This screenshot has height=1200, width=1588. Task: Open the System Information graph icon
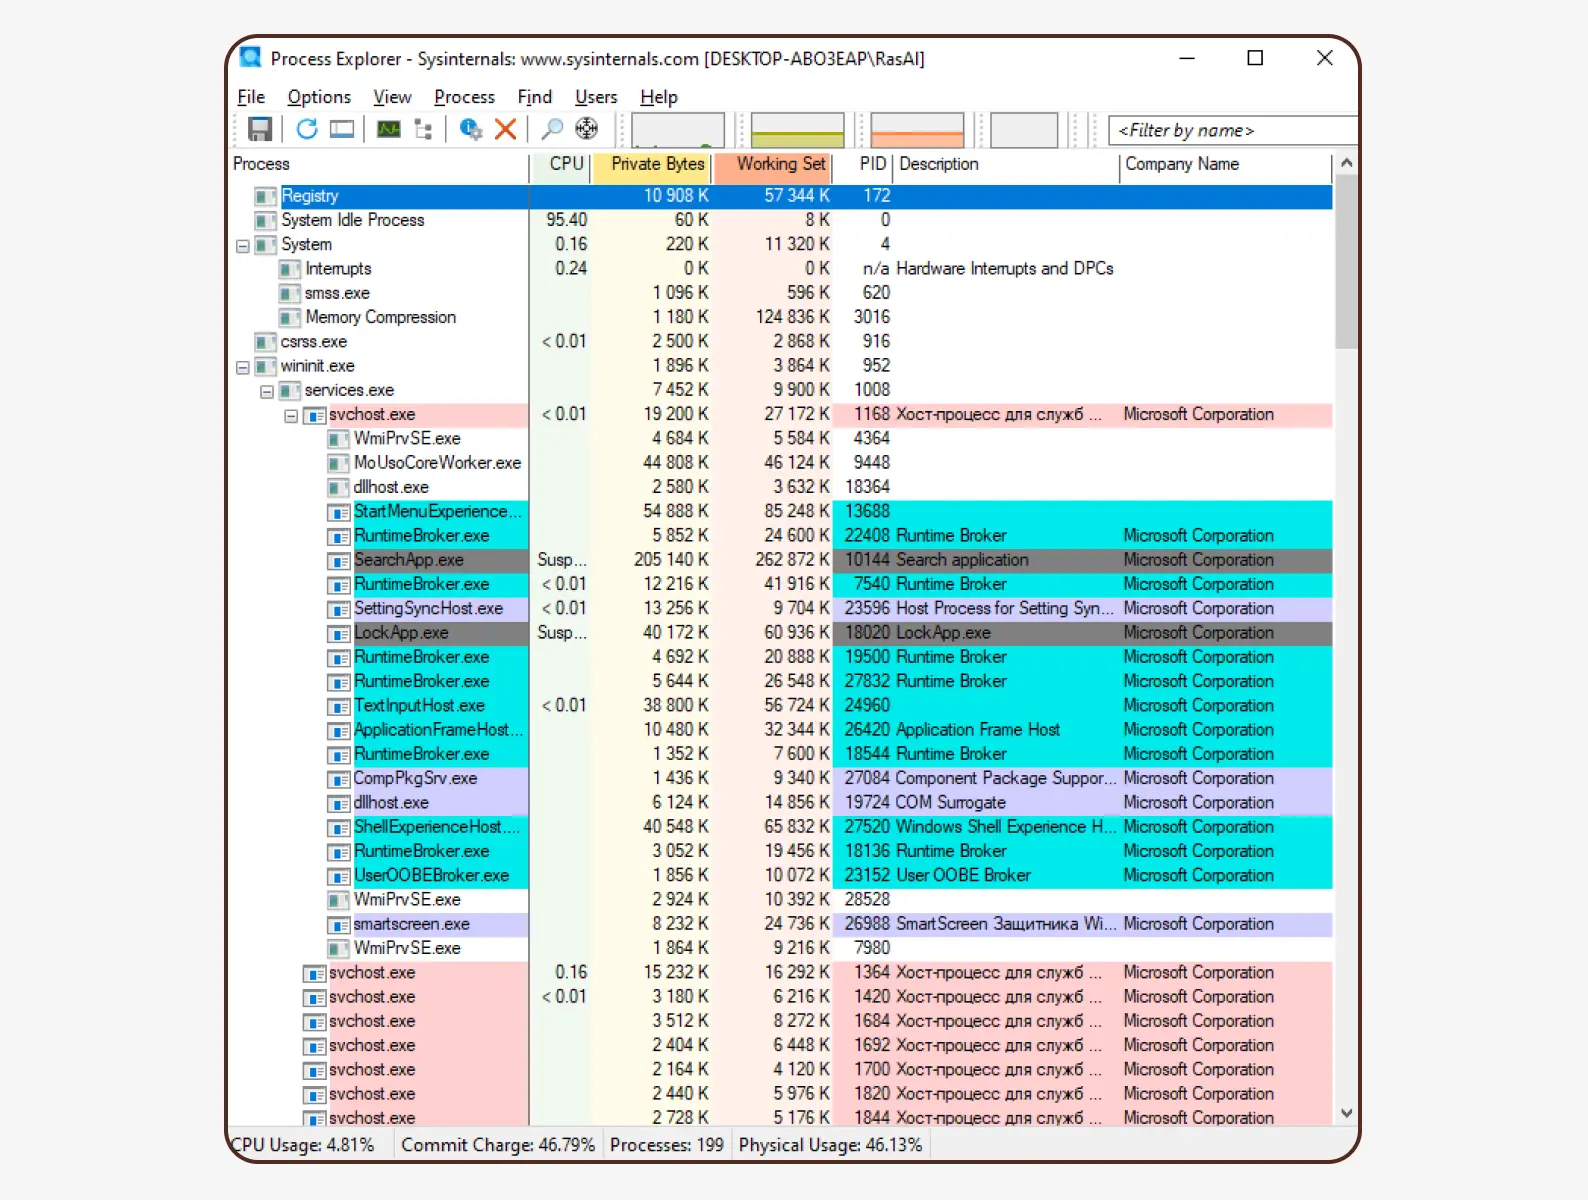point(389,129)
